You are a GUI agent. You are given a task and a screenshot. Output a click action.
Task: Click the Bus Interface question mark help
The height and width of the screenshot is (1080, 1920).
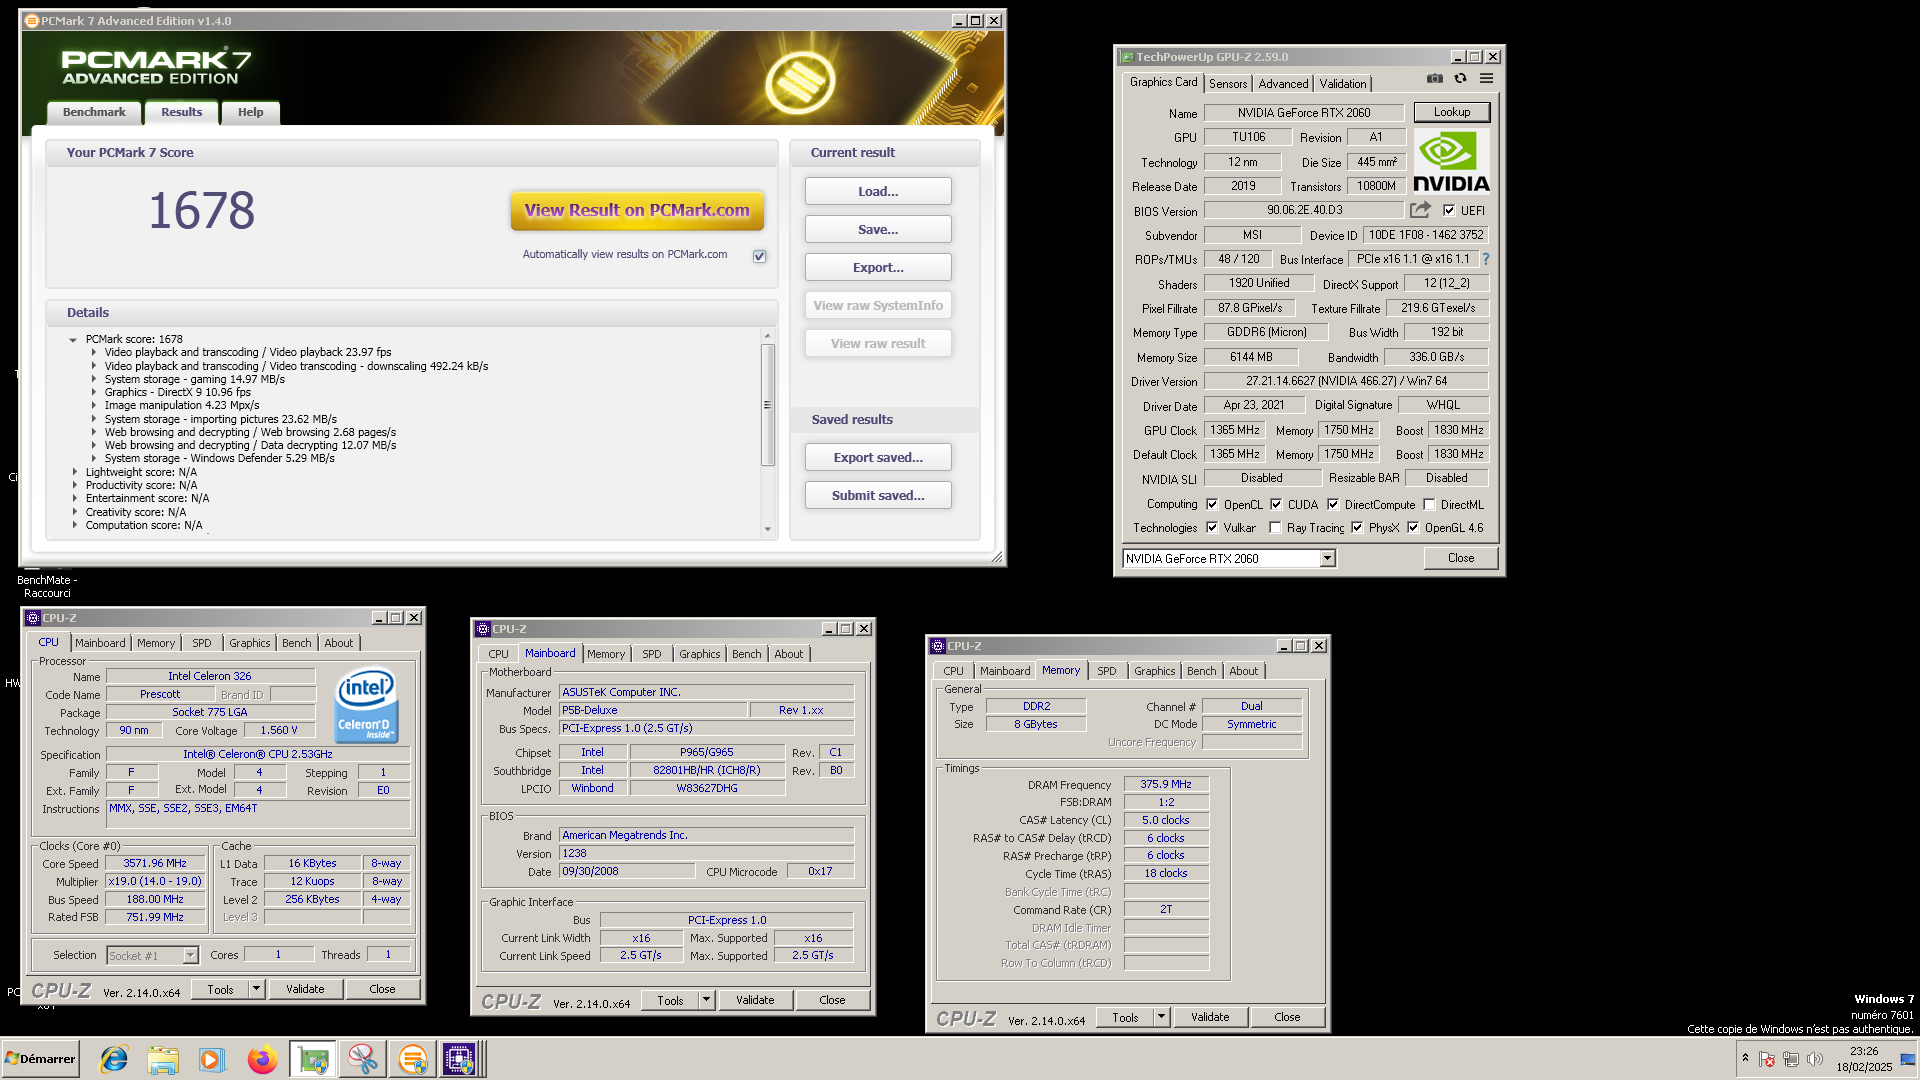1486,259
